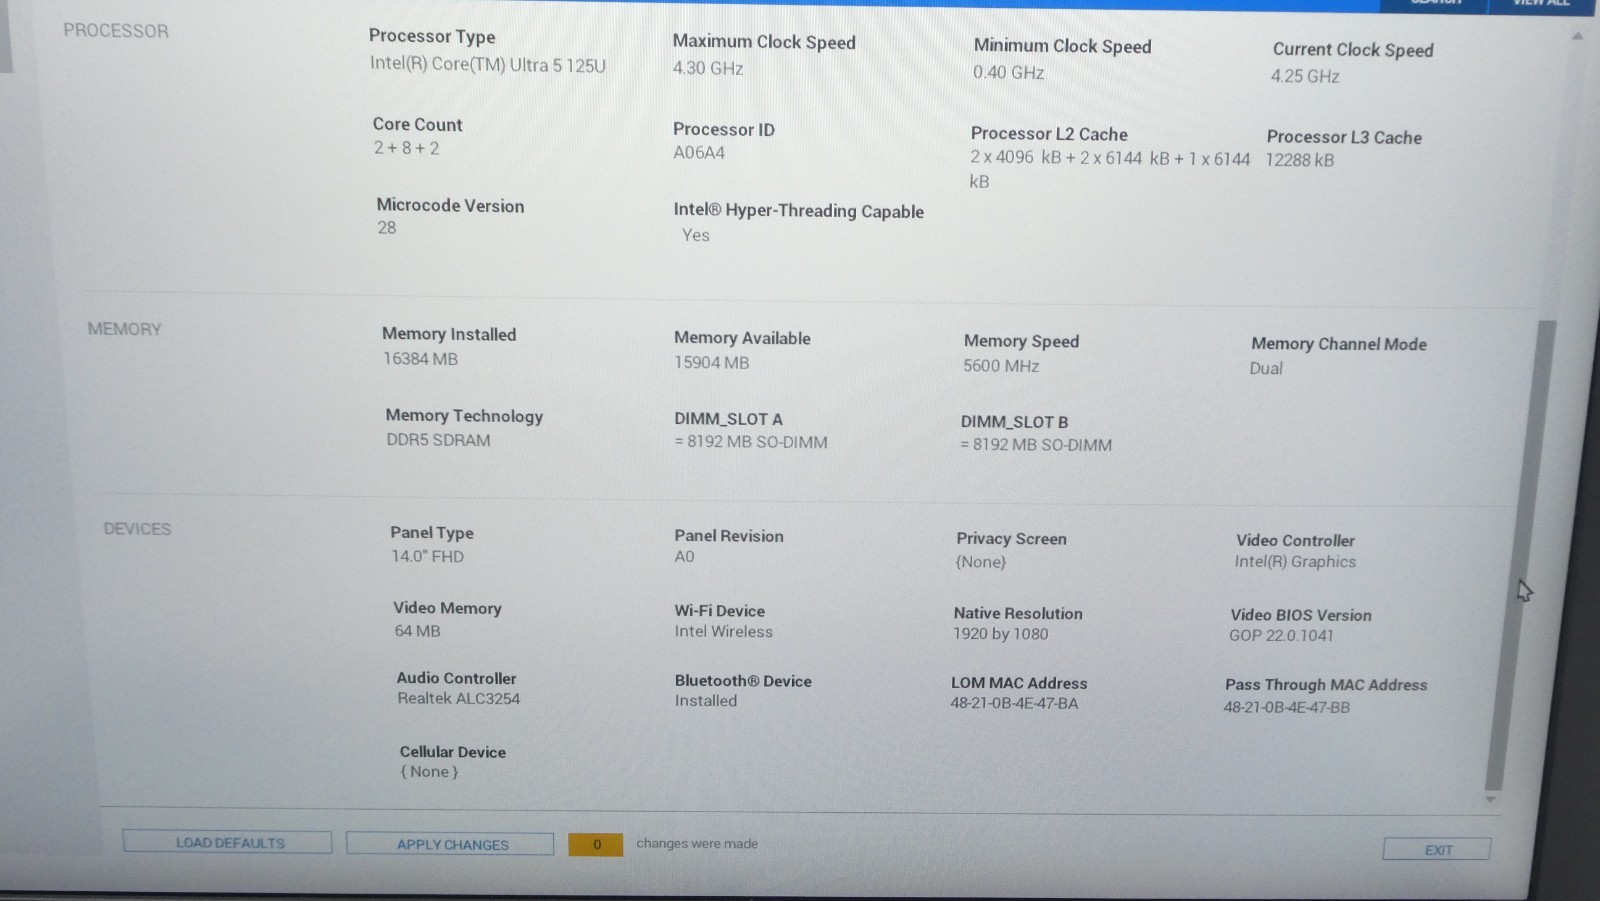Screen dimensions: 1600x901
Task: Click the vertical scrollbar thumb
Action: click(x=1521, y=554)
